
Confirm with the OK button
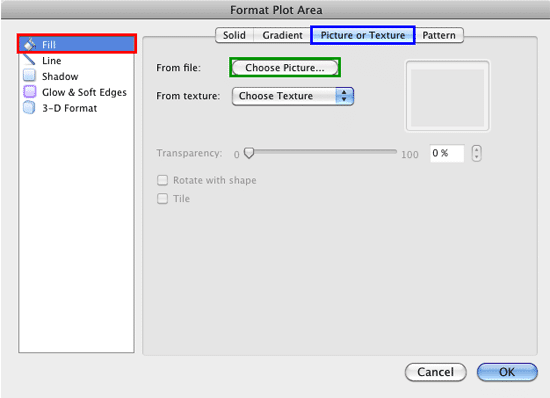tap(507, 372)
